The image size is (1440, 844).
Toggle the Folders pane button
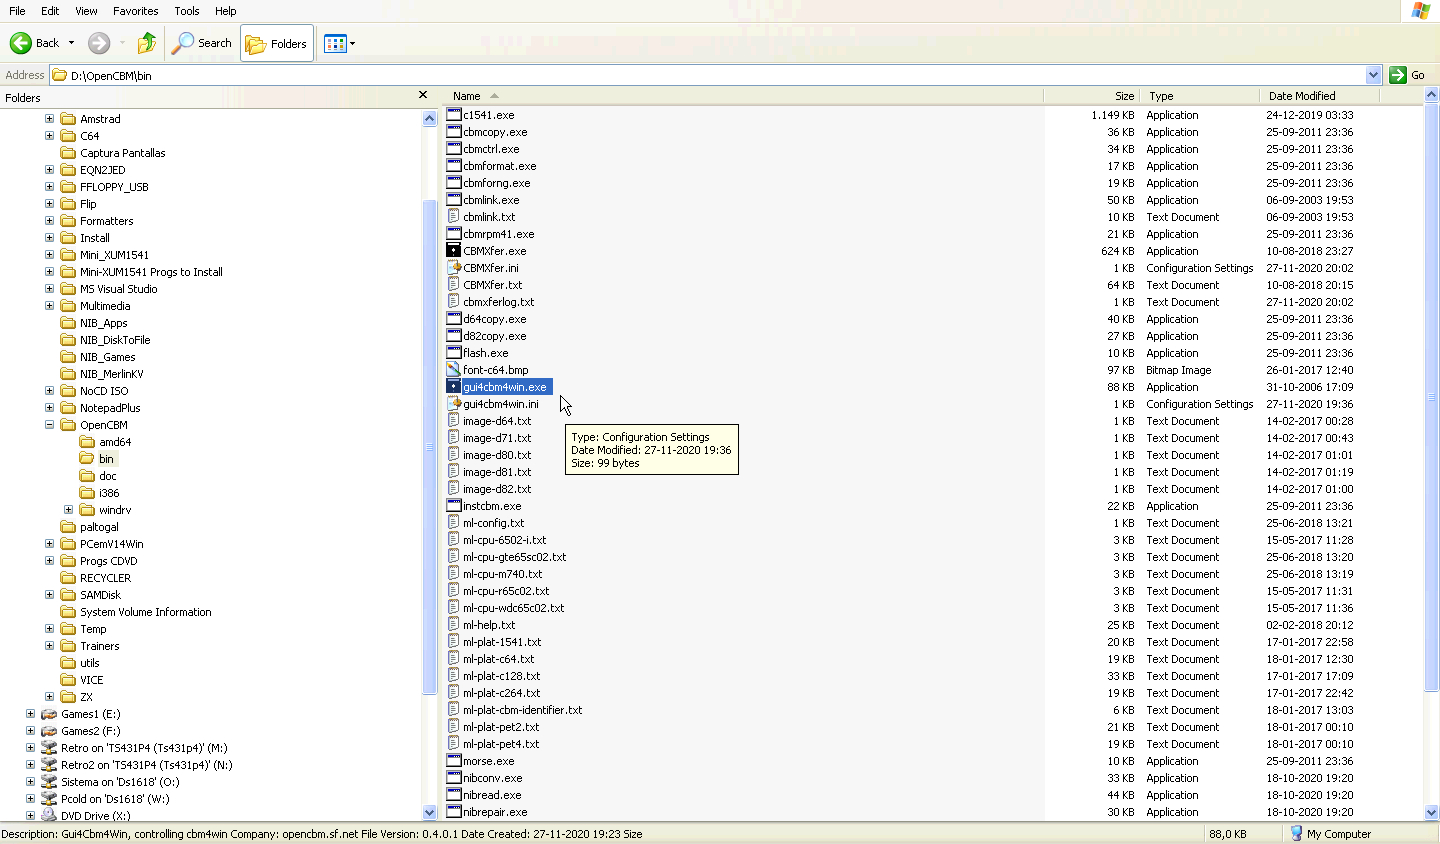(x=277, y=43)
